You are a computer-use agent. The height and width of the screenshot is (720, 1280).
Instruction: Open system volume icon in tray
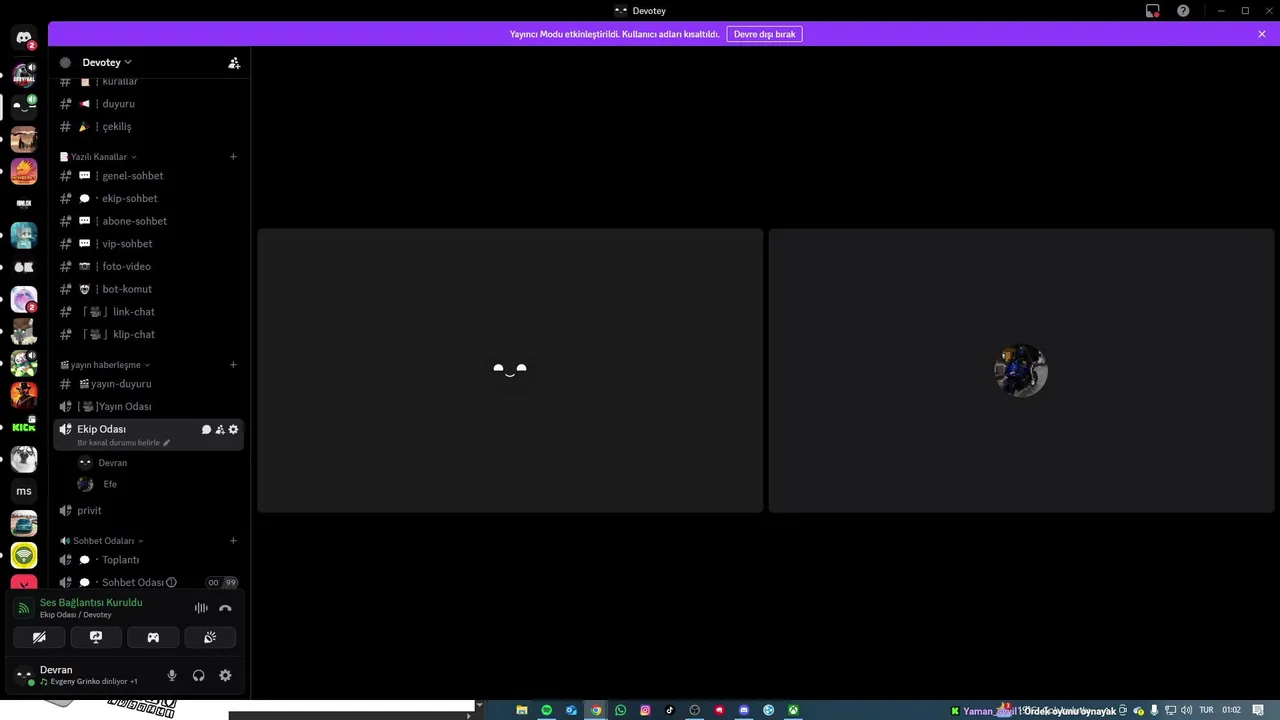click(x=1187, y=710)
